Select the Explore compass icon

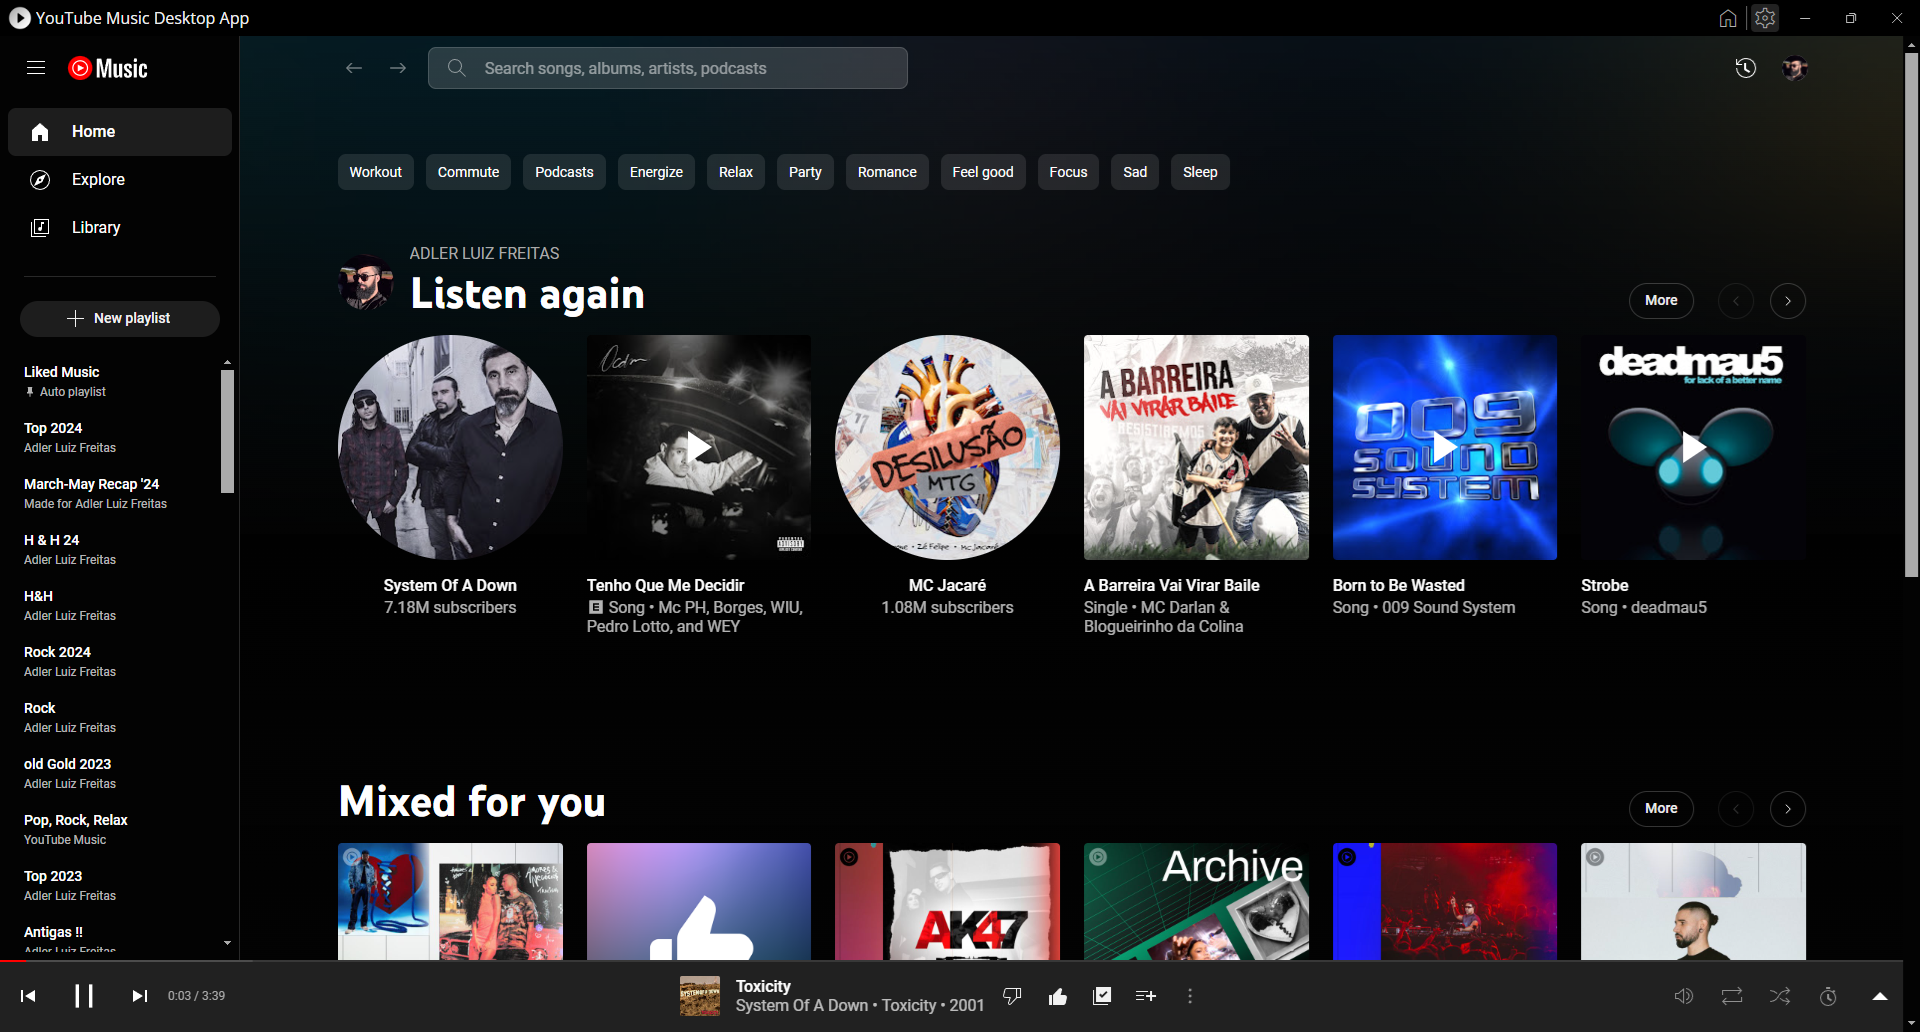tap(40, 179)
